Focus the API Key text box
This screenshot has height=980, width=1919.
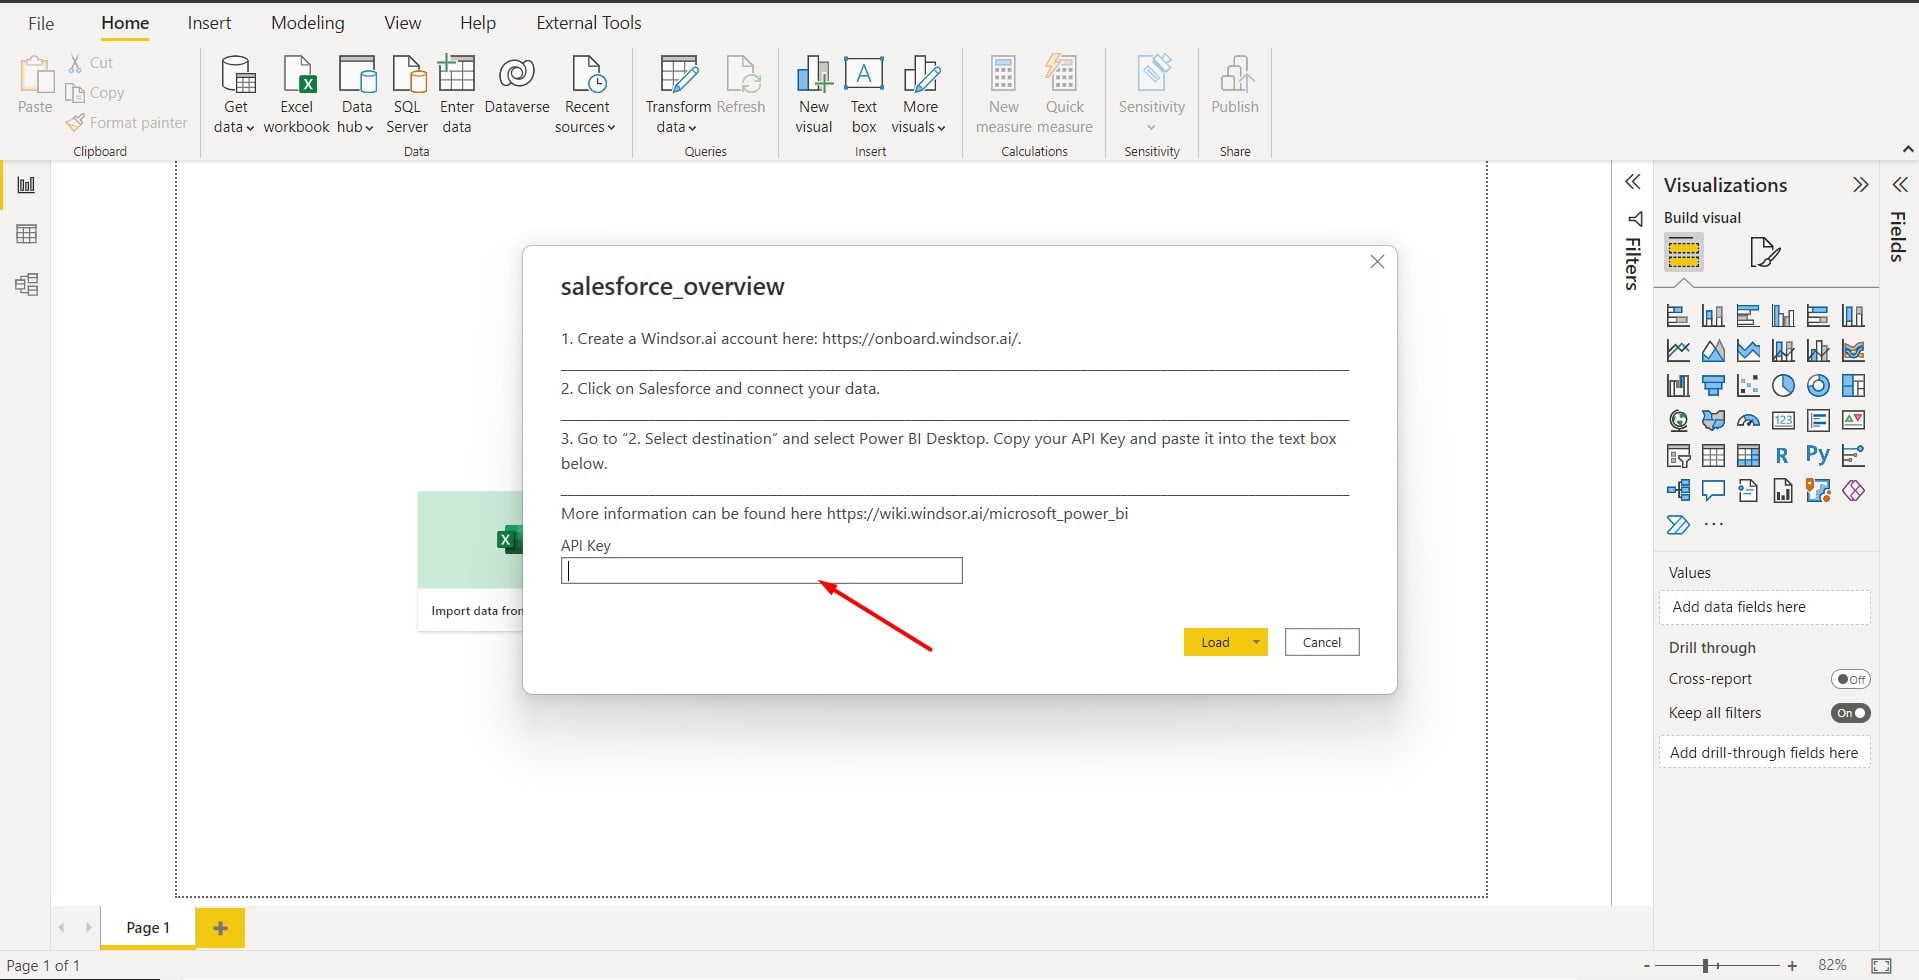[x=762, y=571]
